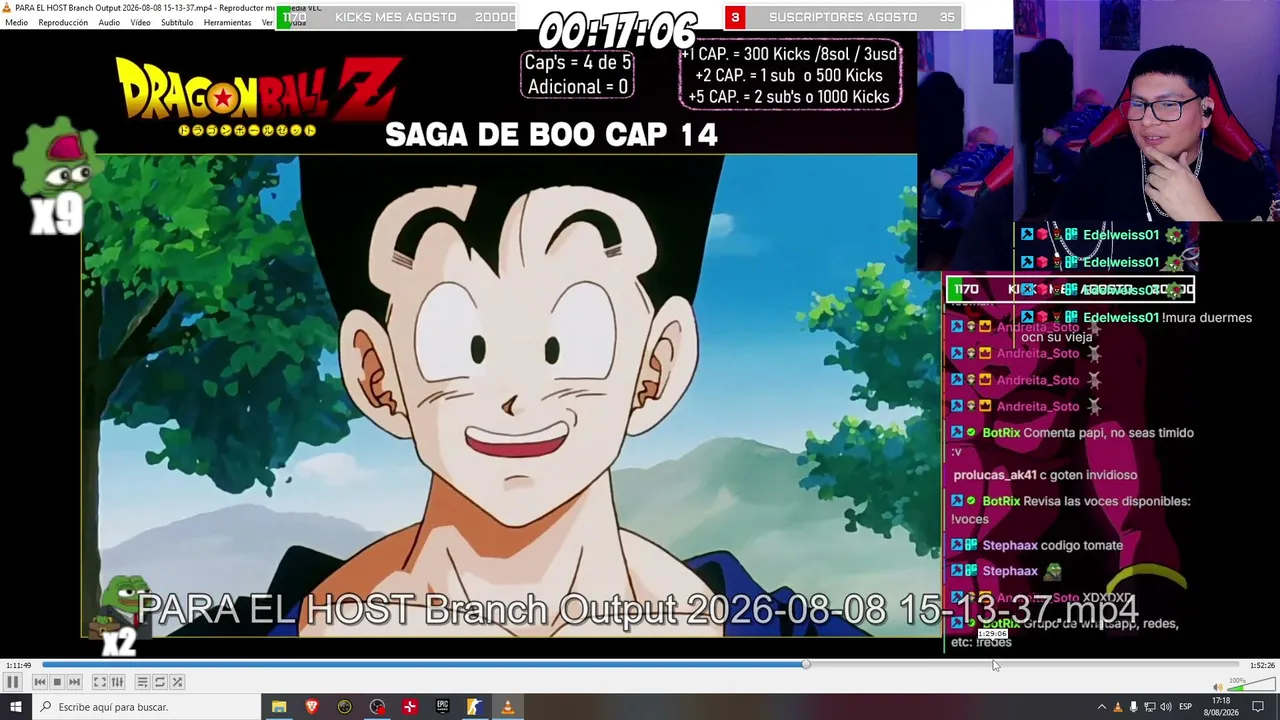
Task: Click the total duration 1:52:26 label
Action: coord(1262,665)
